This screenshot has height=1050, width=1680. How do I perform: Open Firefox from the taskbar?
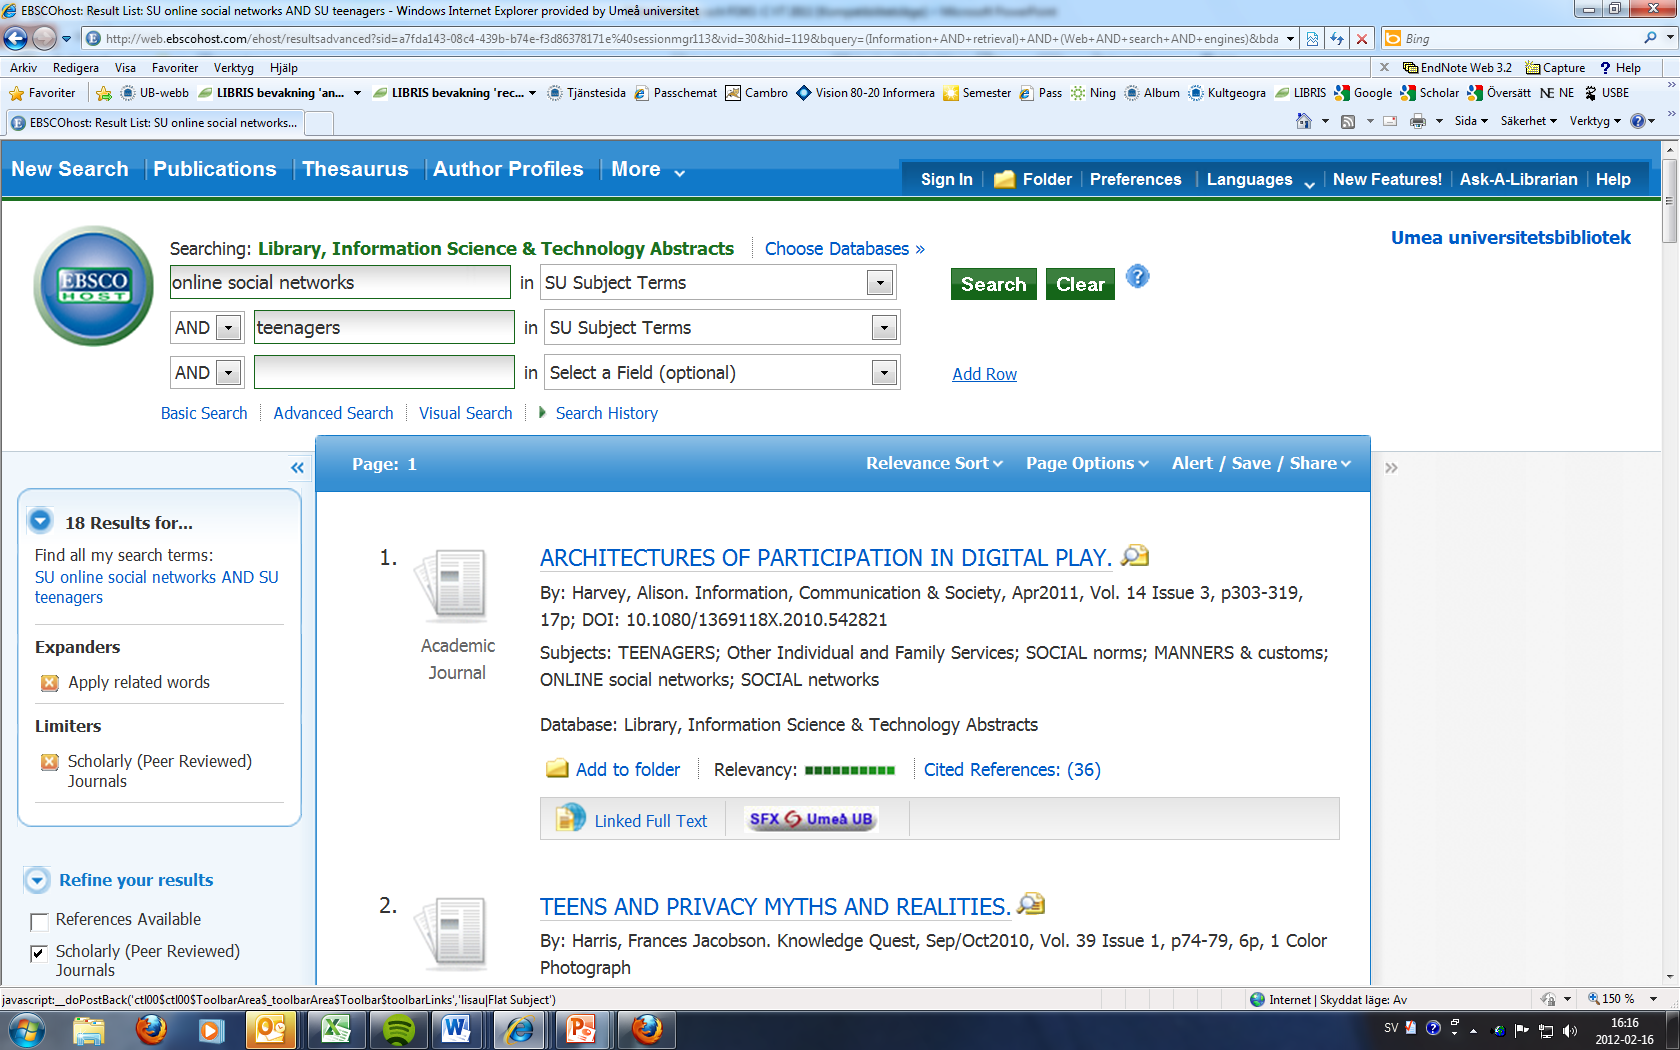pyautogui.click(x=151, y=1029)
